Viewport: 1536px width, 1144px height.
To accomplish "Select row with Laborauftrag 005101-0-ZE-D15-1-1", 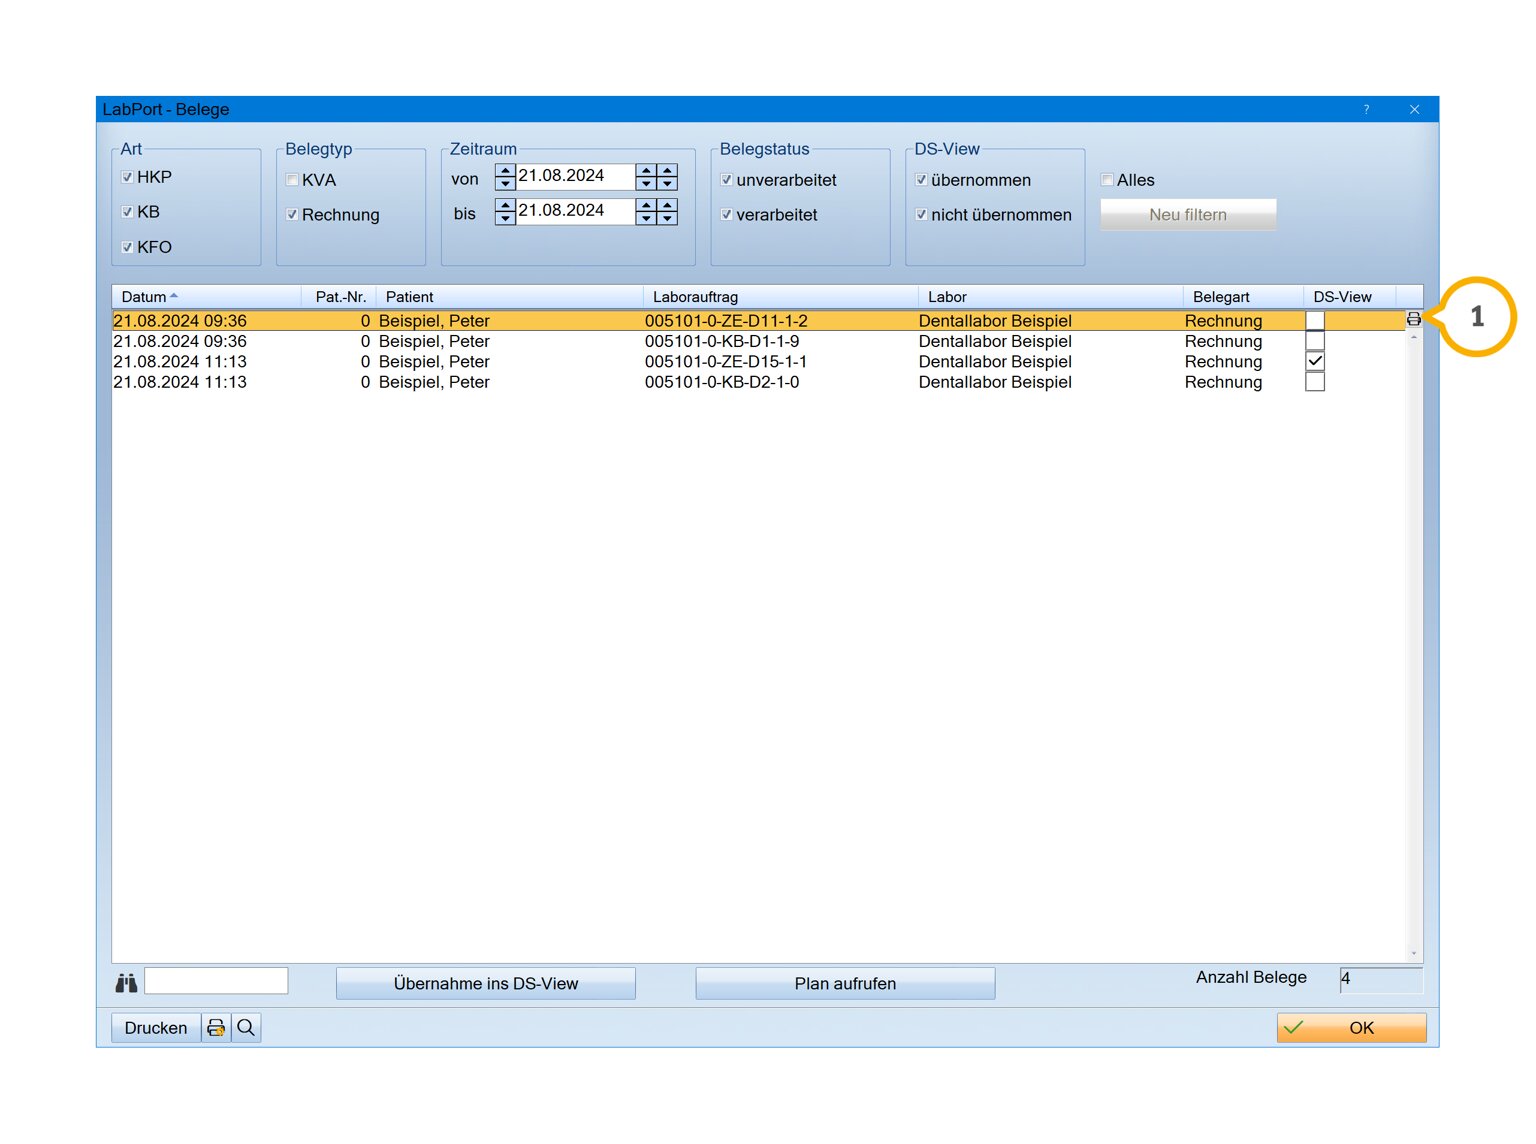I will click(758, 361).
